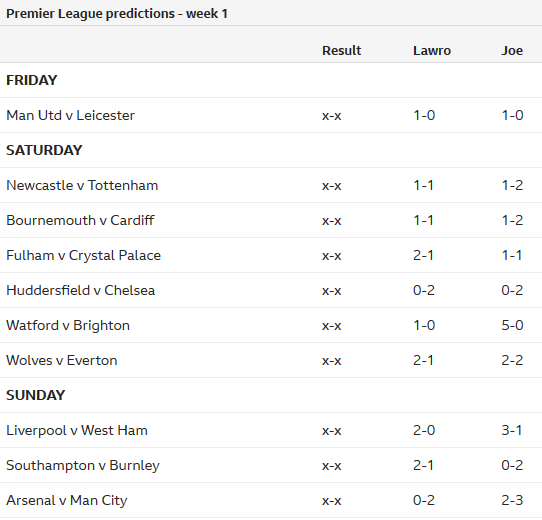Click the Result column header

point(342,50)
